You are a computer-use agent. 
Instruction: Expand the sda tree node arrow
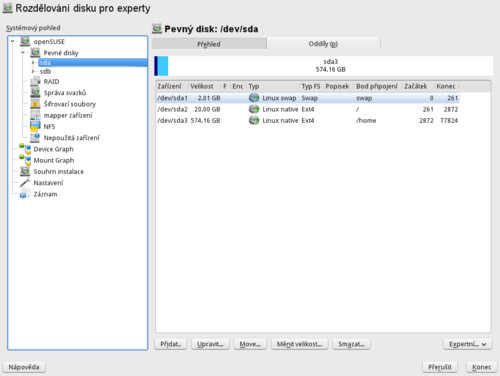click(33, 62)
